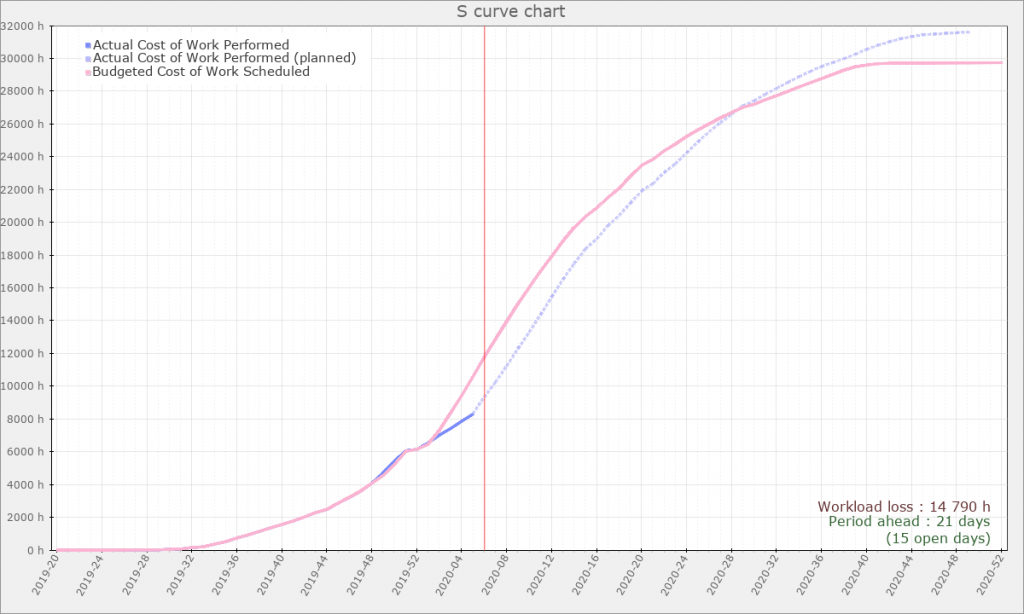The width and height of the screenshot is (1024, 614).
Task: Click the 'Period ahead : 21 days' text
Action: [909, 522]
